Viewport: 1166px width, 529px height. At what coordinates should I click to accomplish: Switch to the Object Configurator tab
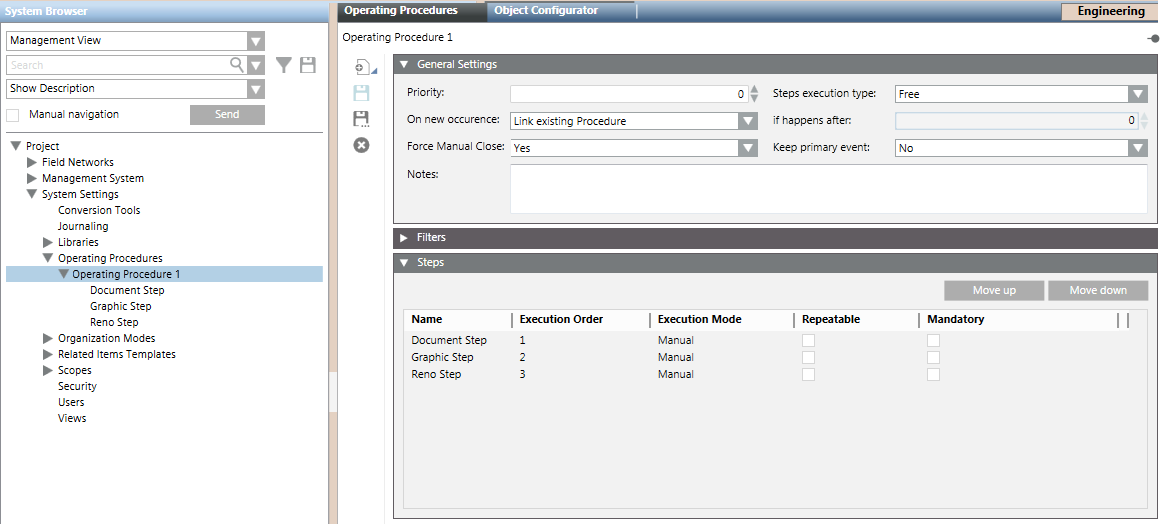click(x=546, y=11)
